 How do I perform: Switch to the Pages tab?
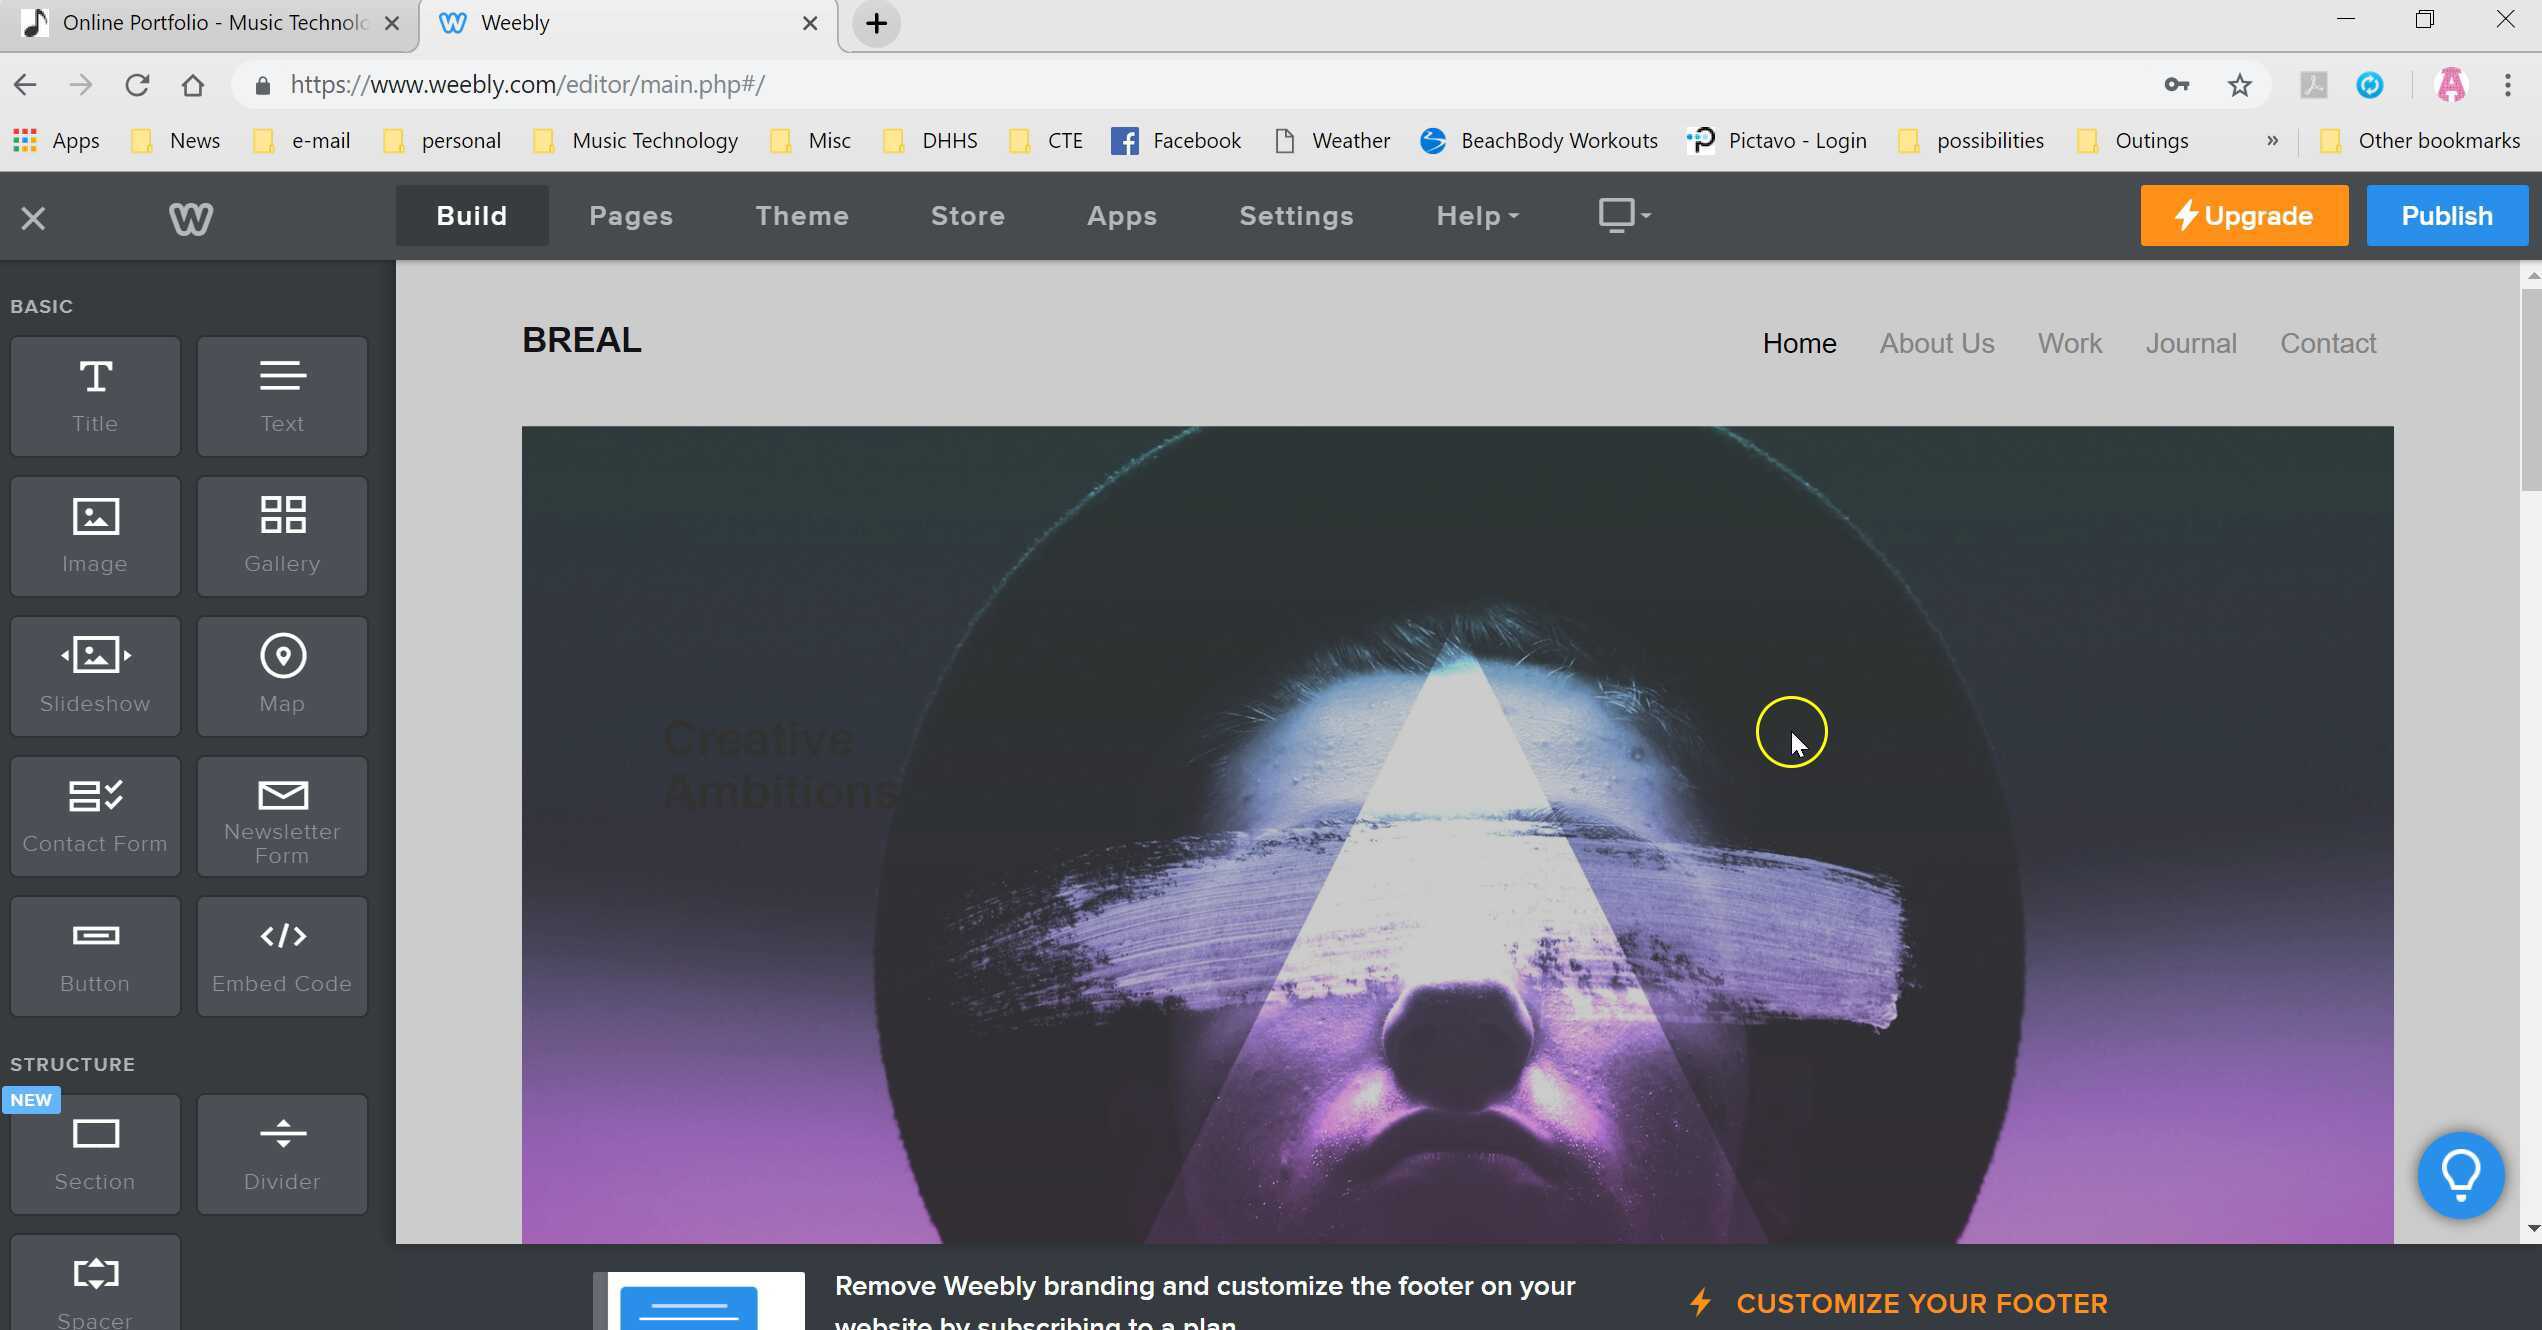click(630, 216)
